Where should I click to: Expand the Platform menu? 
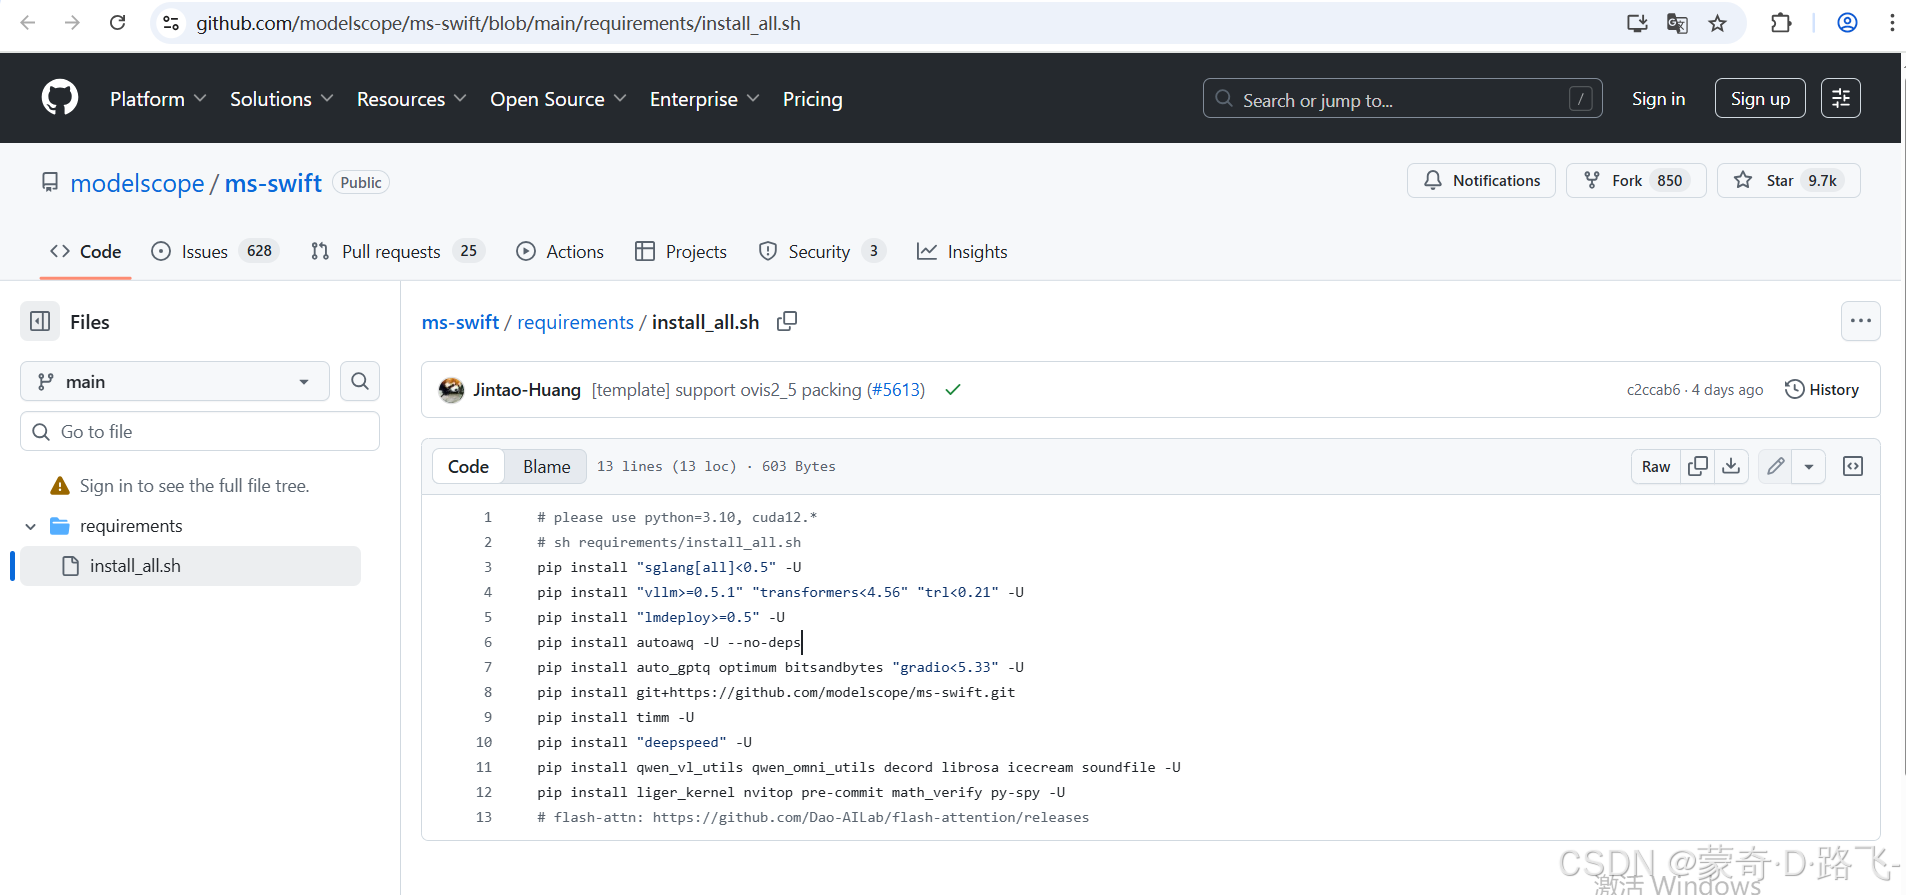(x=158, y=99)
